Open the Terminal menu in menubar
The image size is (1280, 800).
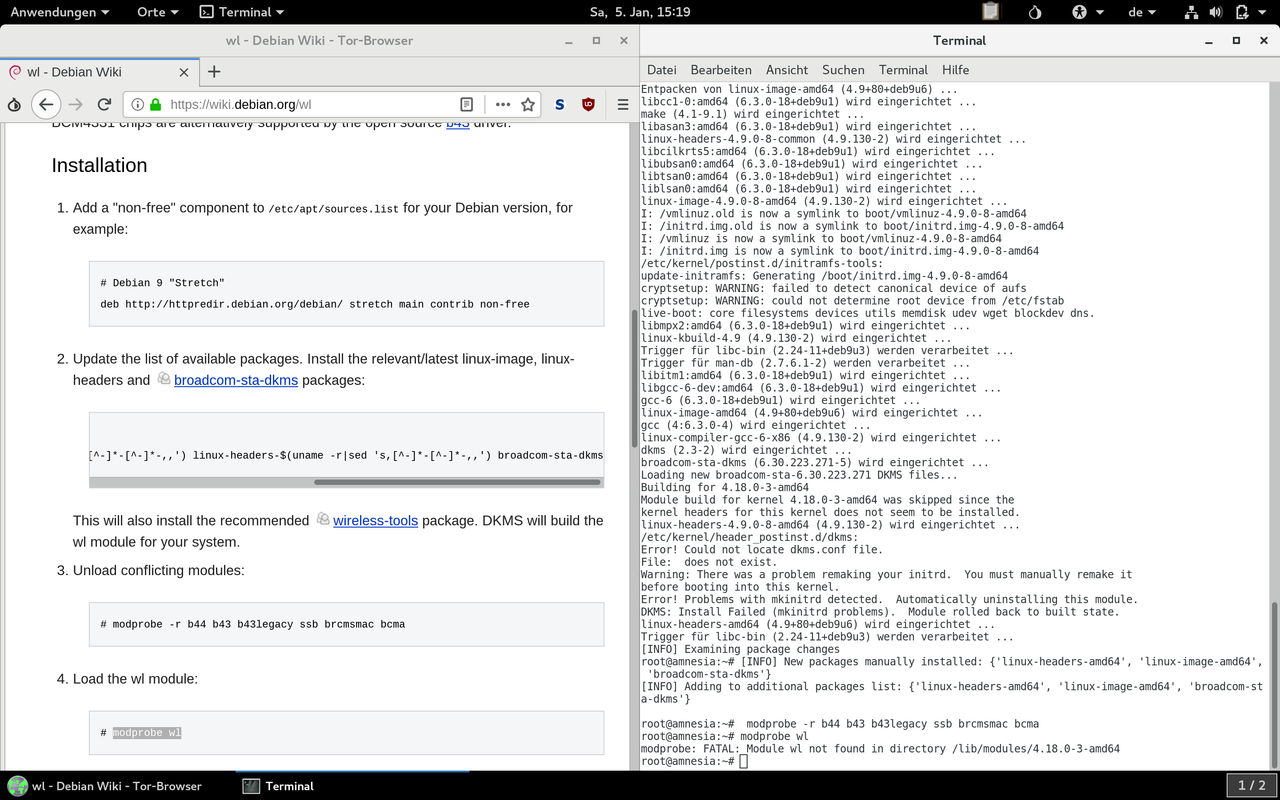point(903,70)
